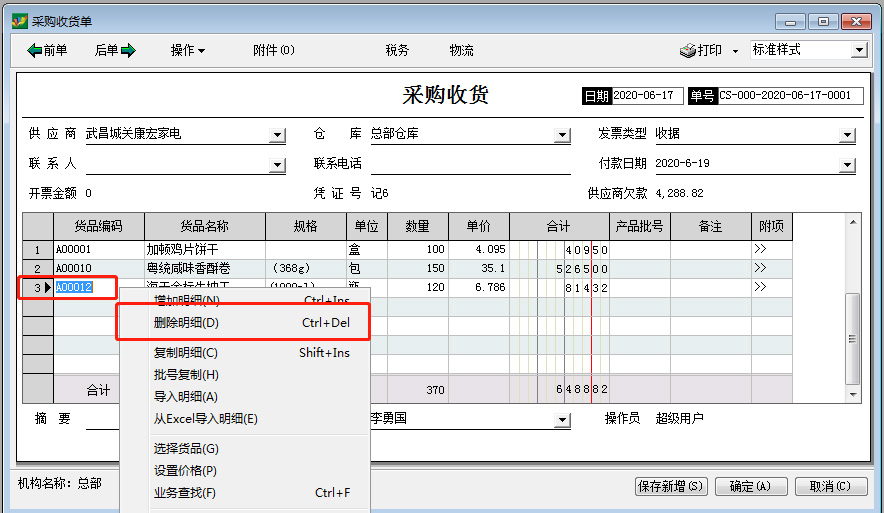
Task: Click unit price 35.1 cell
Action: 479,268
